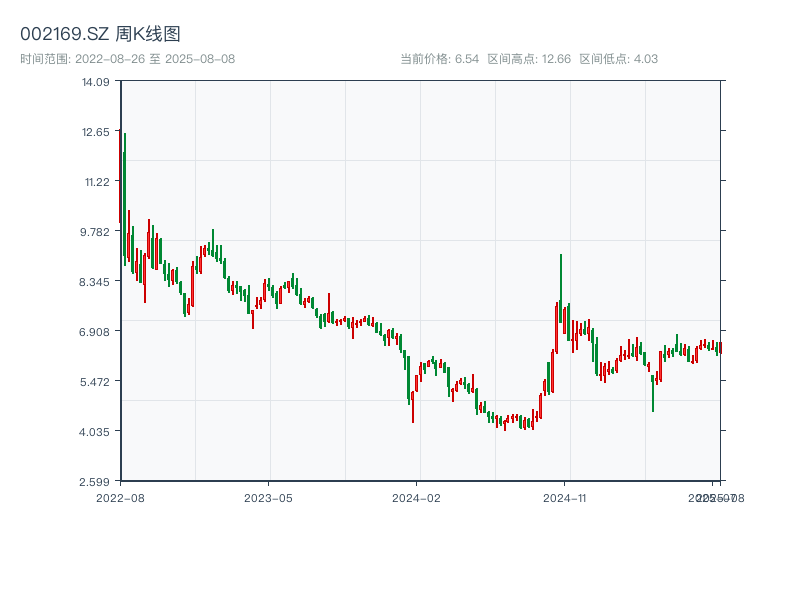Click the 6.908 y-axis label
The height and width of the screenshot is (600, 800).
(x=96, y=331)
